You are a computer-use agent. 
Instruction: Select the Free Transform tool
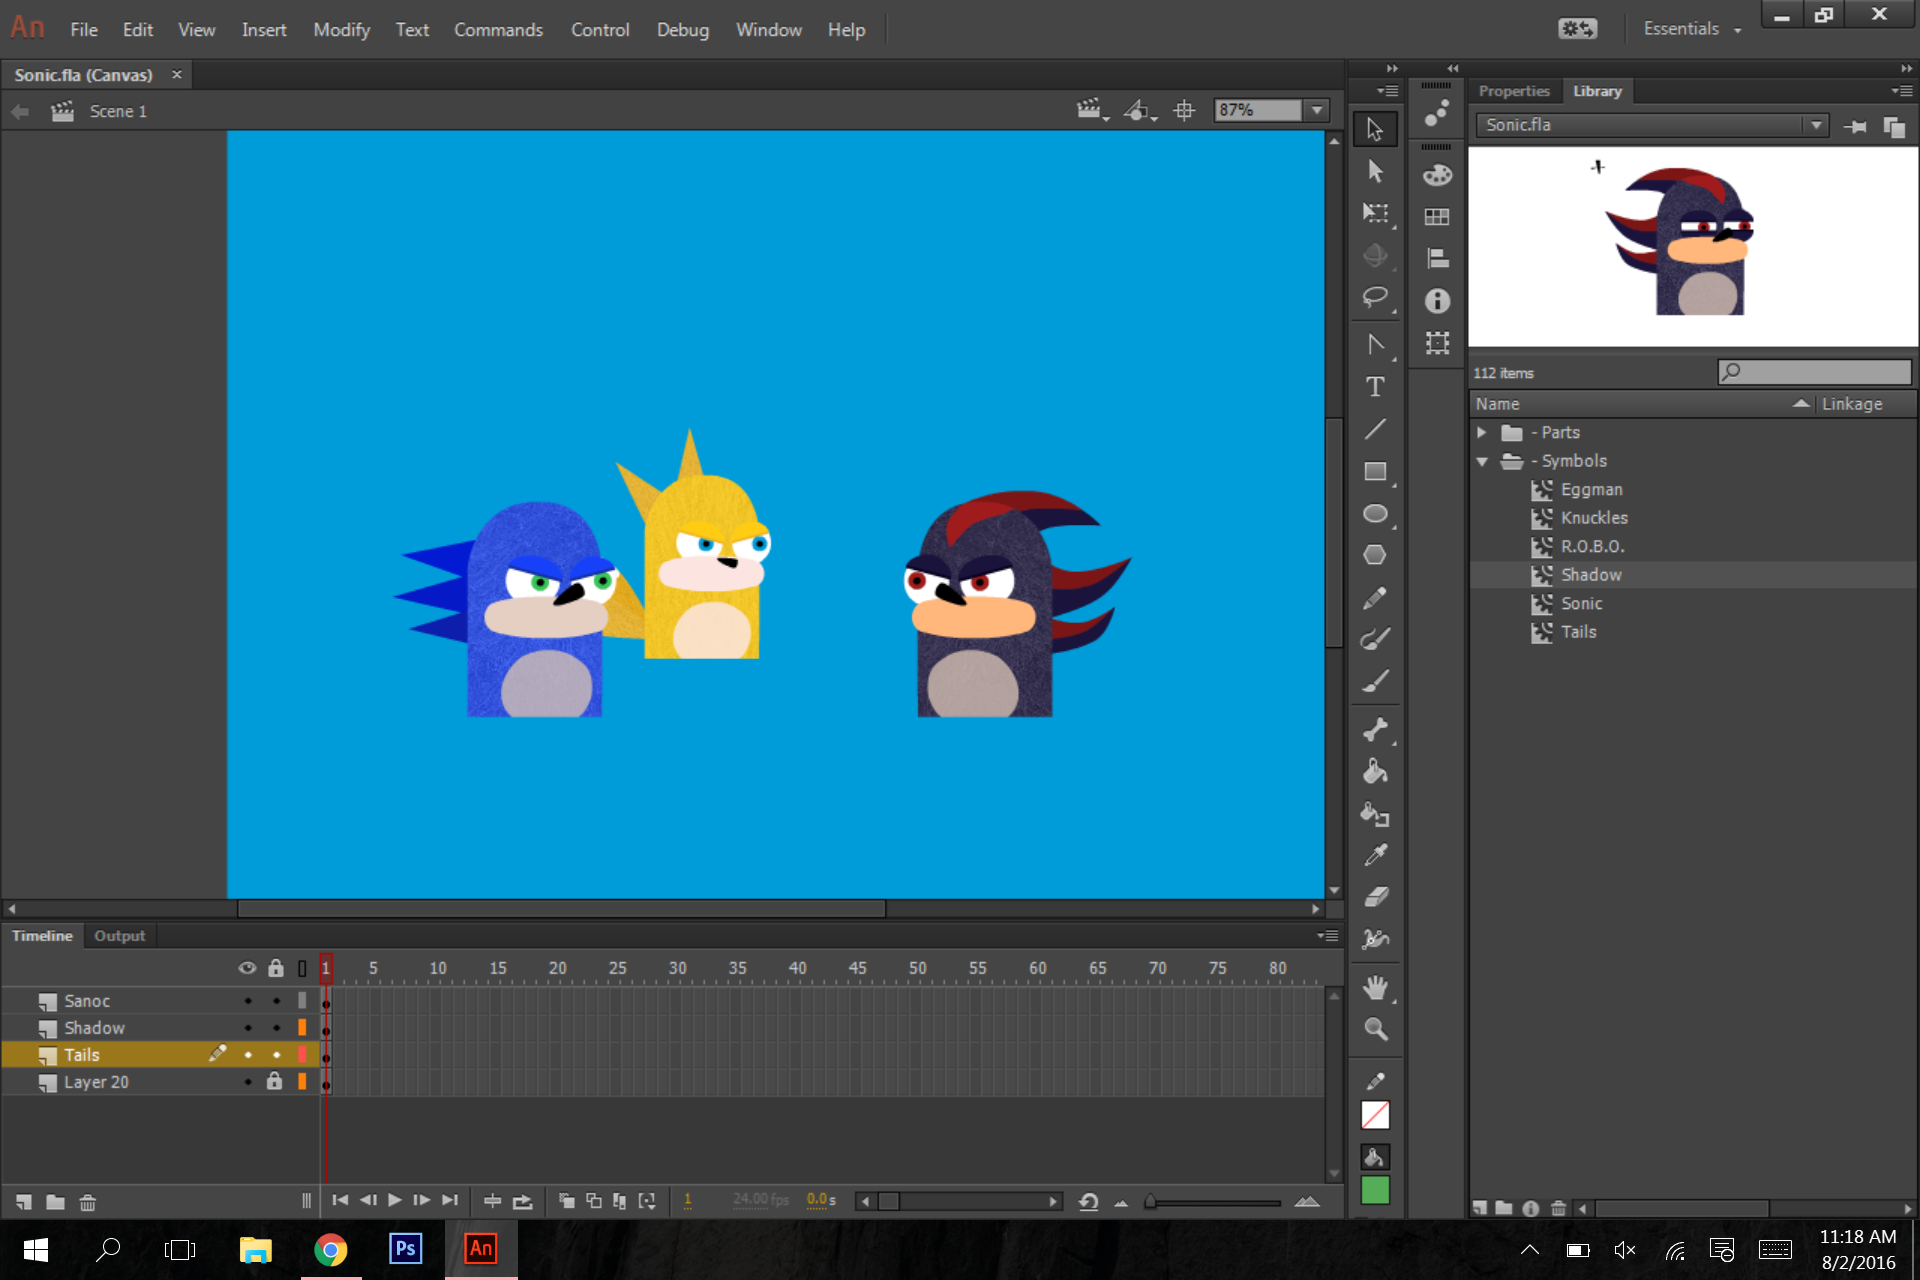click(1375, 213)
